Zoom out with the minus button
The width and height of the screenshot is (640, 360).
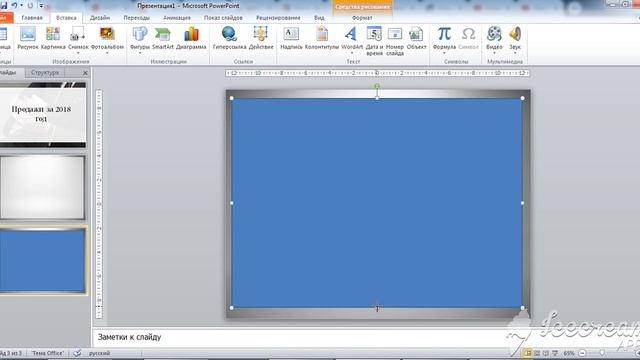(582, 353)
